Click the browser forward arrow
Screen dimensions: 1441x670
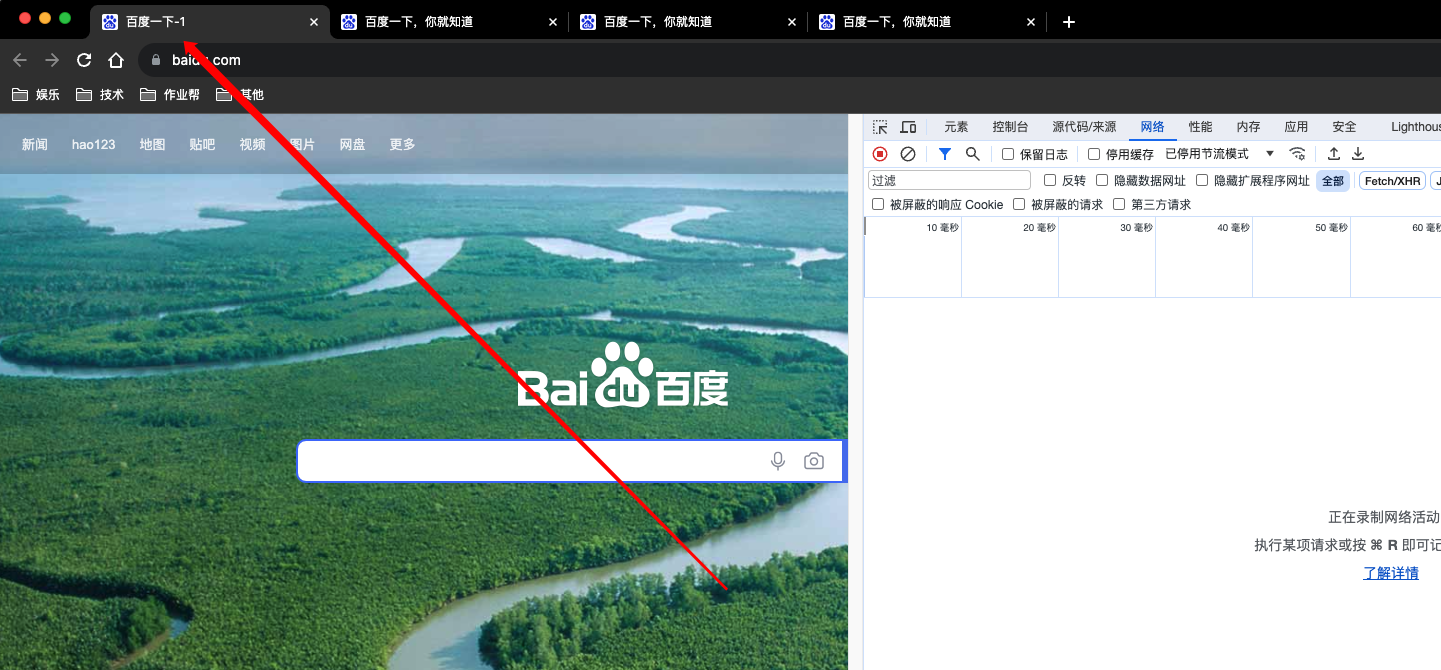(52, 60)
